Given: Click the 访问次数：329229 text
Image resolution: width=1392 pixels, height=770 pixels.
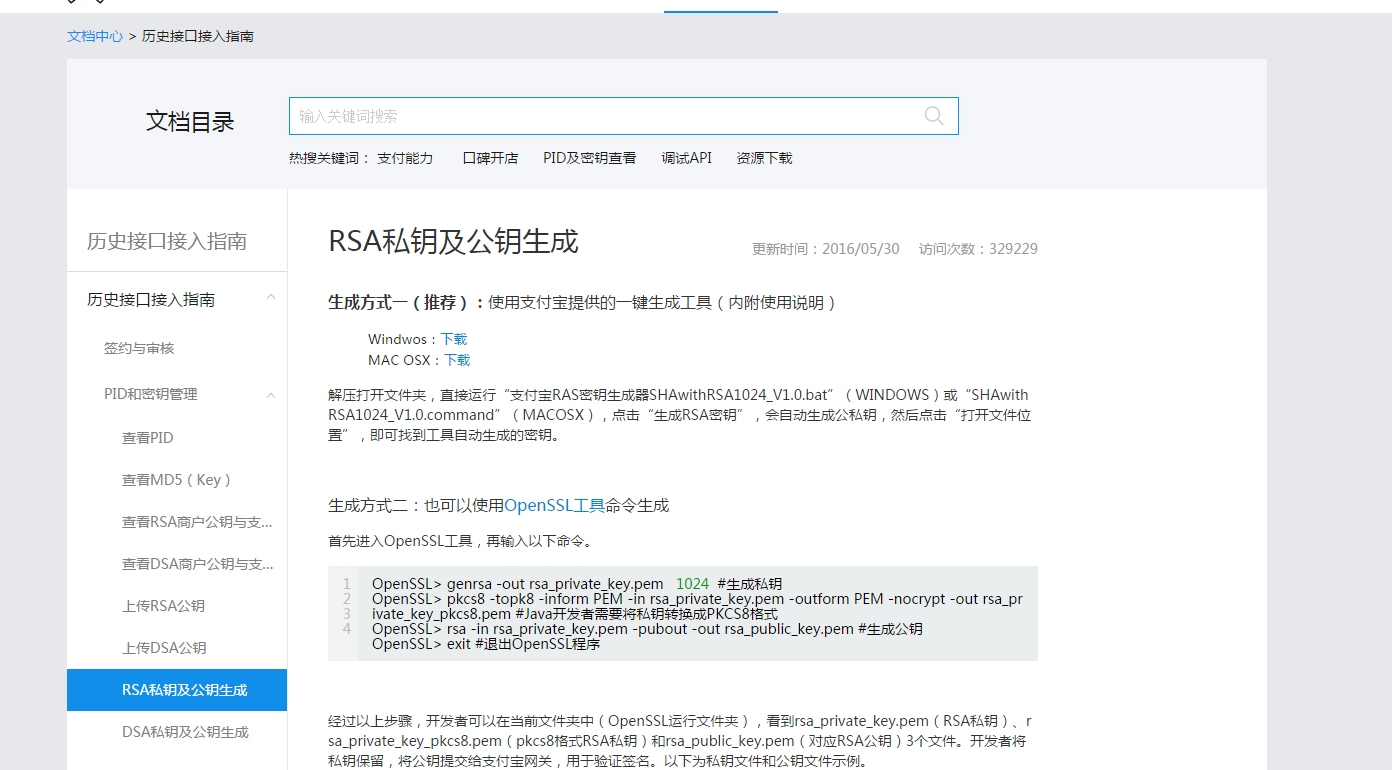Looking at the screenshot, I should 978,249.
